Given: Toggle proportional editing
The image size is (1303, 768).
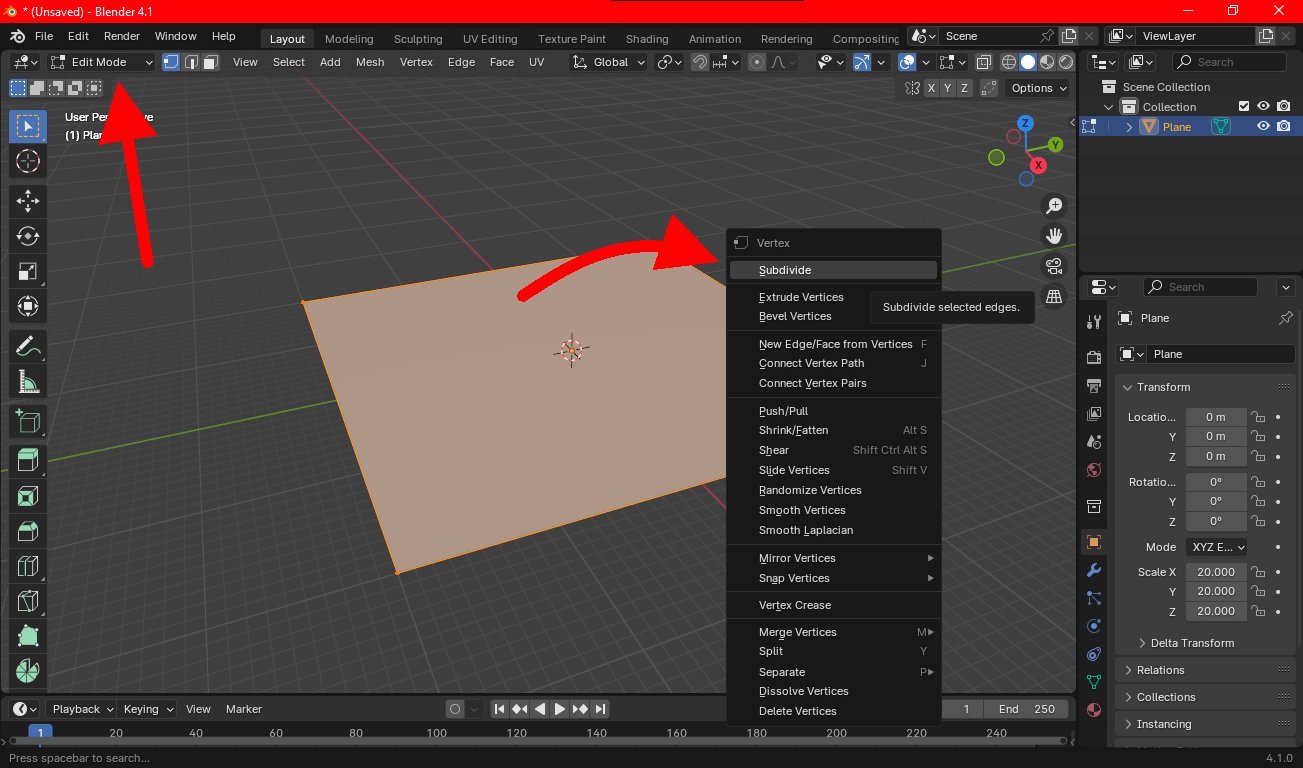Looking at the screenshot, I should (x=757, y=62).
